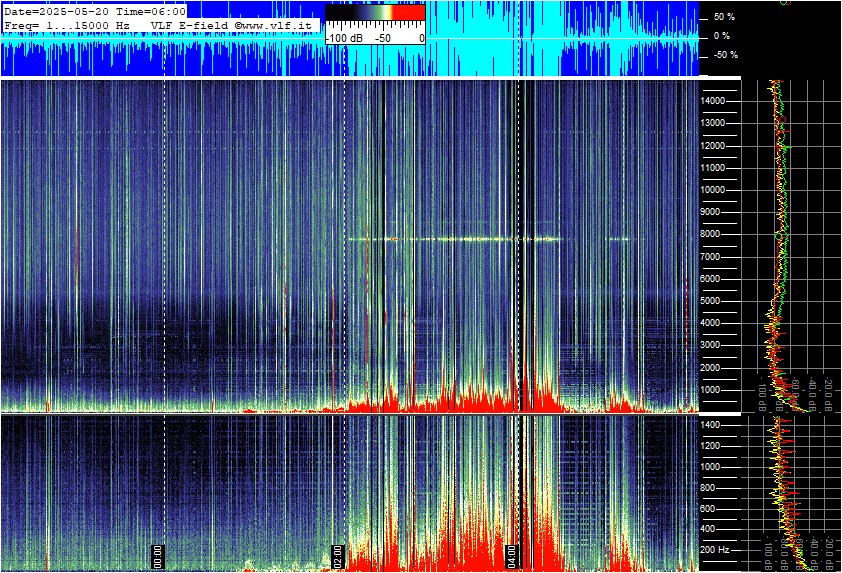Click the 600 label on lower axis
The height and width of the screenshot is (573, 842).
[707, 509]
